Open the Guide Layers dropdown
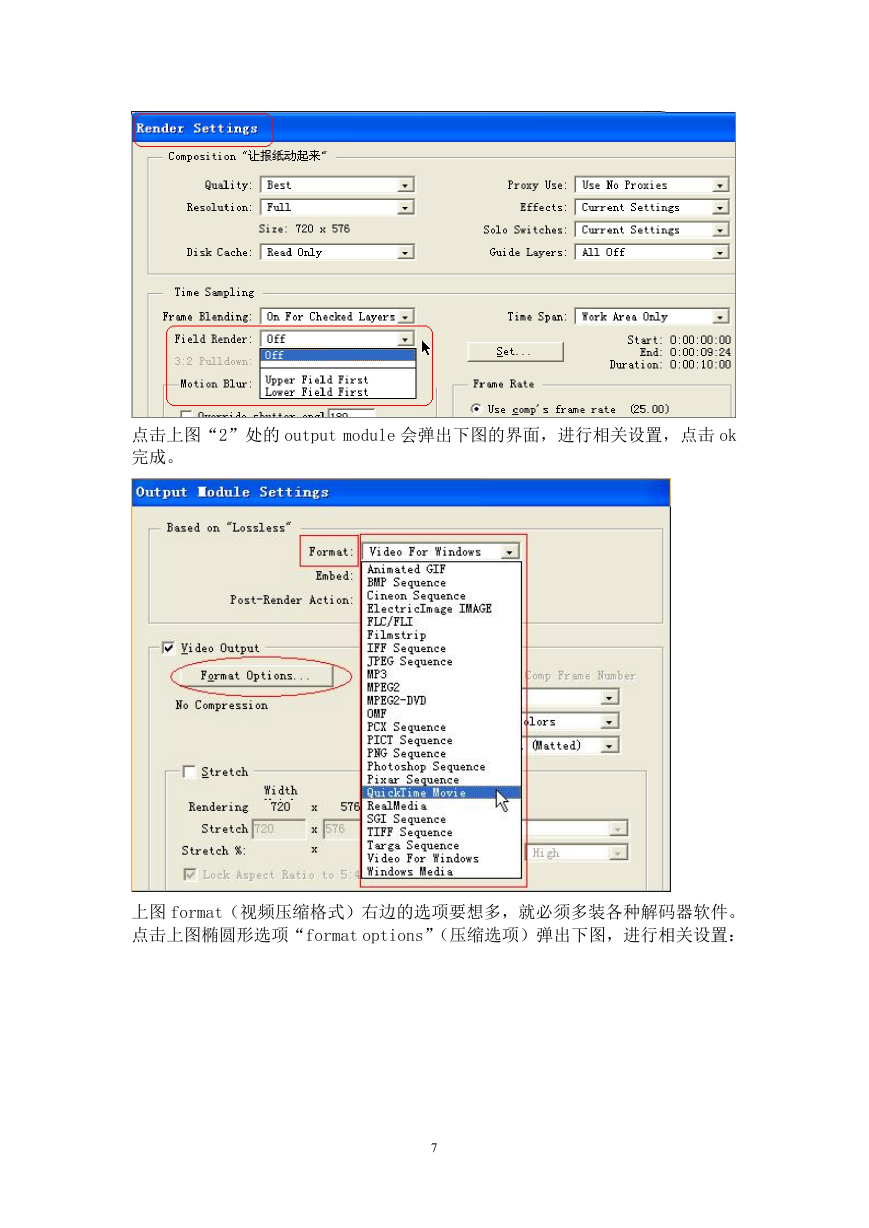 (652, 252)
